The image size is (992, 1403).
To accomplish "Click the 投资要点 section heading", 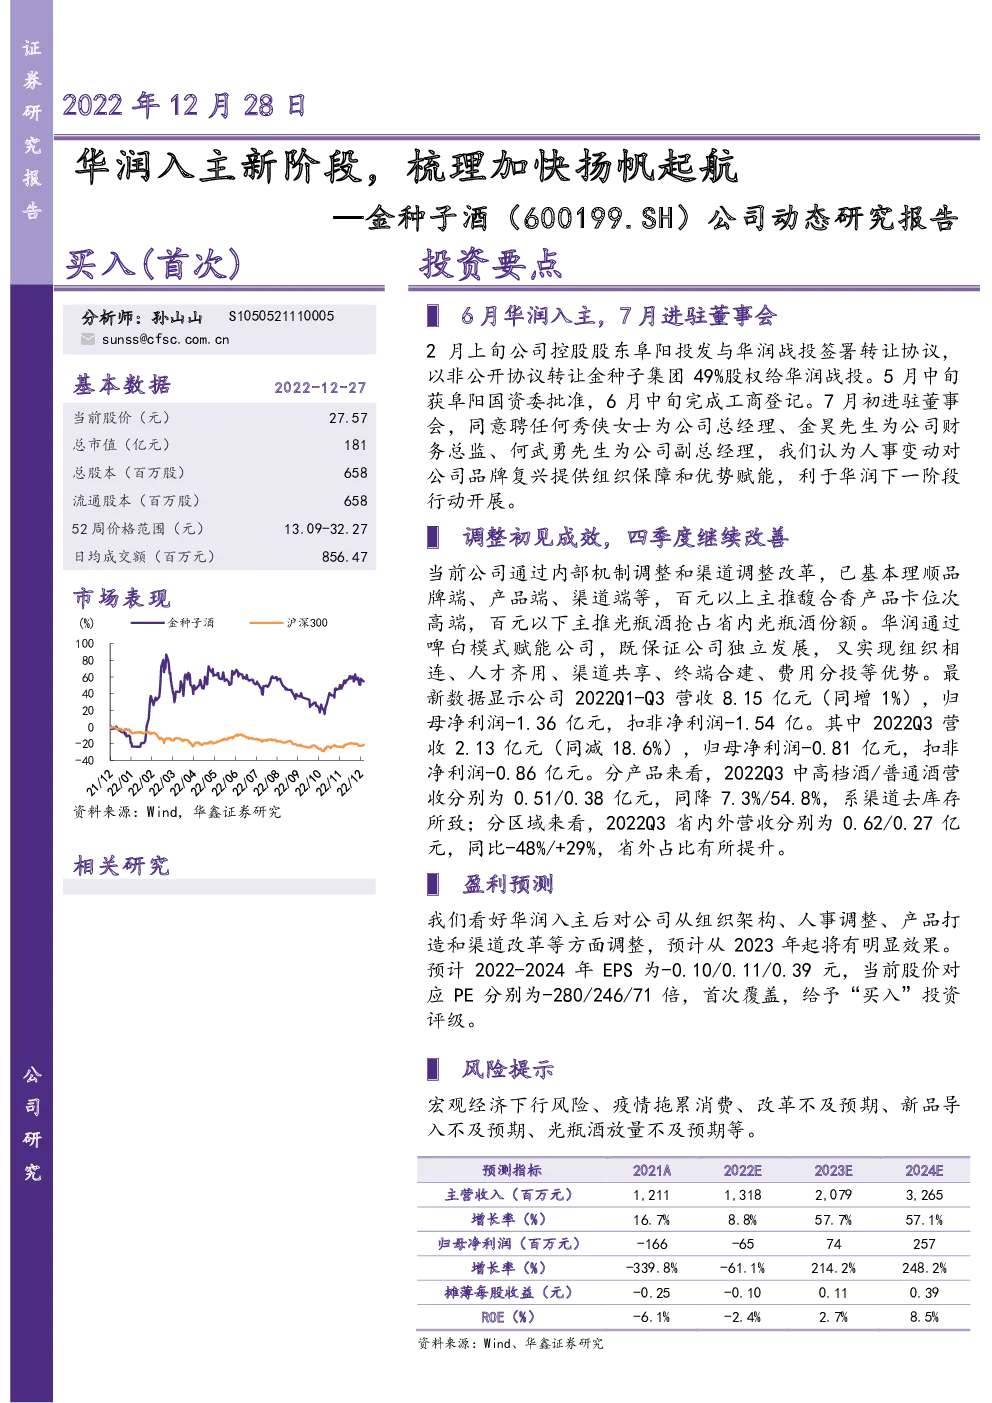I will click(x=491, y=264).
